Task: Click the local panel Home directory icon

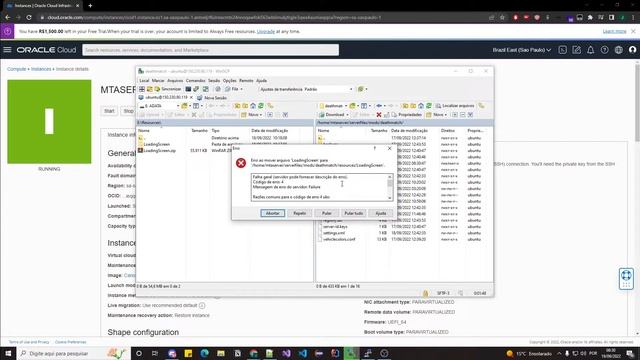Action: pos(253,106)
